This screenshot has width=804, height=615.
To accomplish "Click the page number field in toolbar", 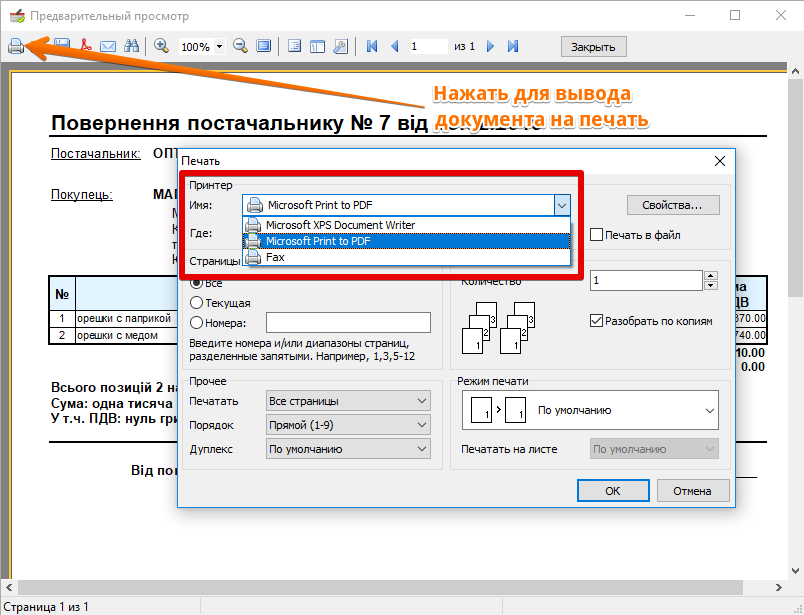I will click(x=429, y=47).
